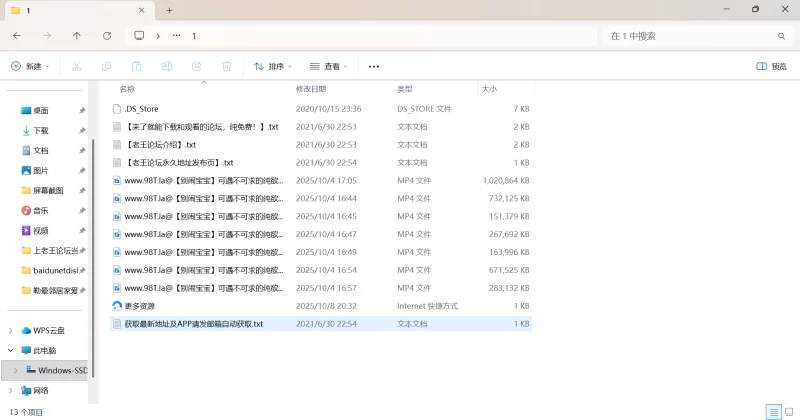Open the 查看 view dropdown
800x420 pixels.
[330, 67]
